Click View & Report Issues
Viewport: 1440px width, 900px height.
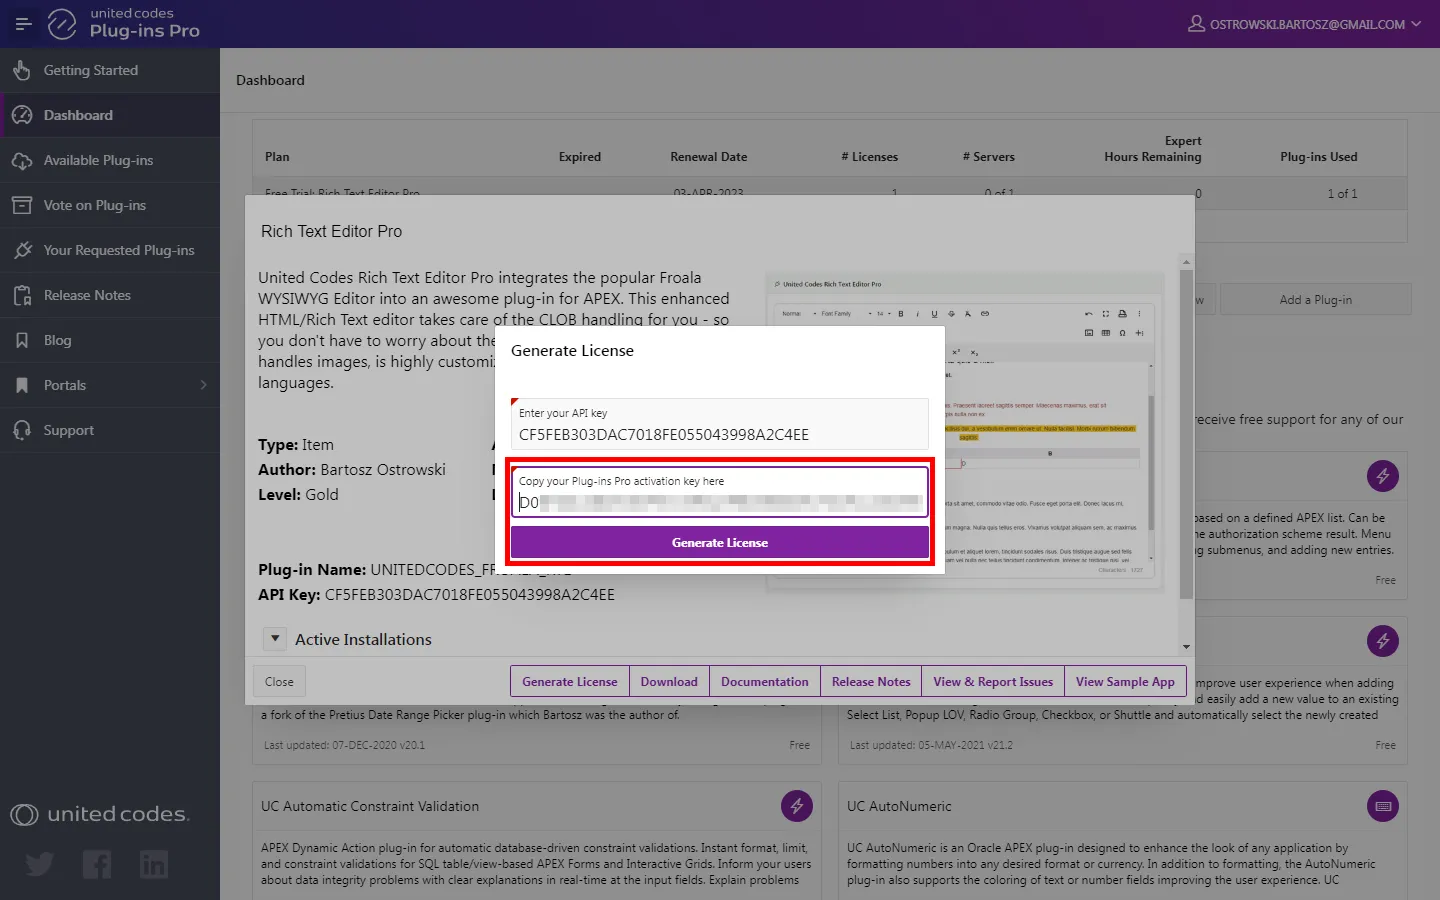click(992, 682)
